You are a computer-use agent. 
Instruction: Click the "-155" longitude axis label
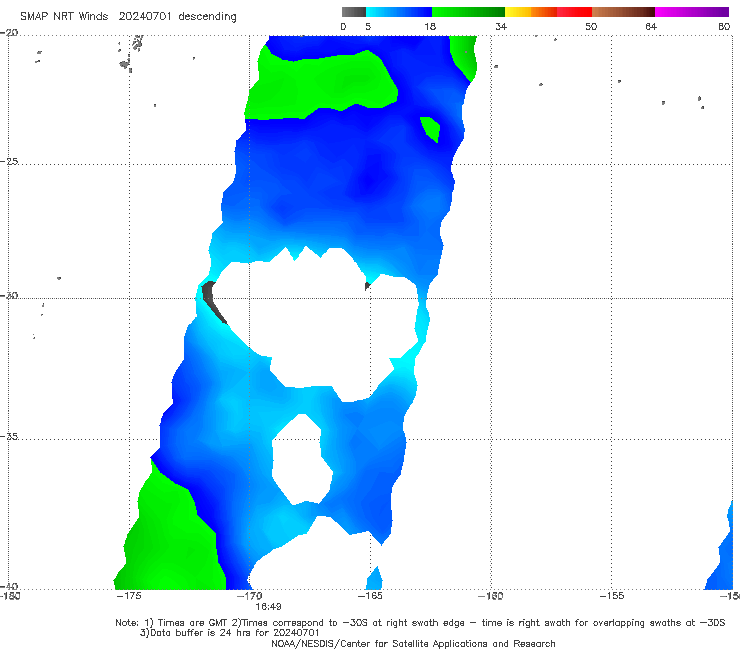coord(612,596)
